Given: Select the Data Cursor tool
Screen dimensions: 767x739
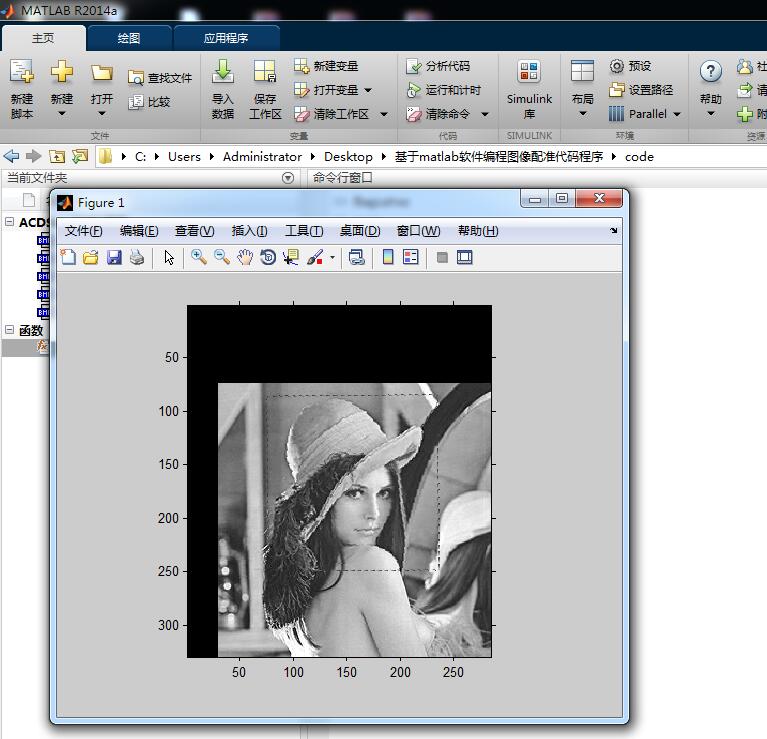Looking at the screenshot, I should tap(291, 257).
